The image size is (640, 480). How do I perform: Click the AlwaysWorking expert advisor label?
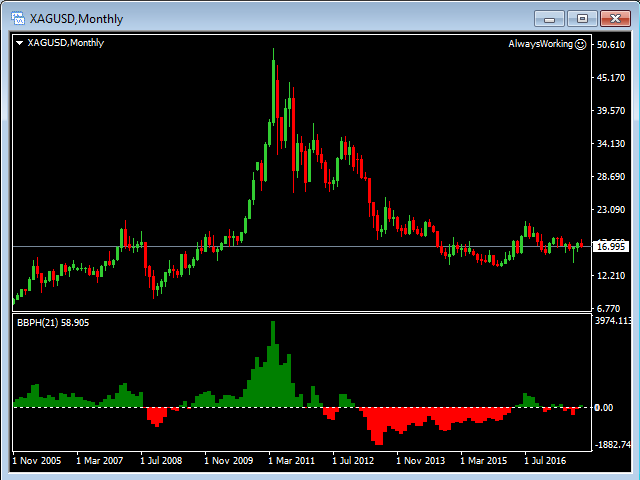pos(540,44)
